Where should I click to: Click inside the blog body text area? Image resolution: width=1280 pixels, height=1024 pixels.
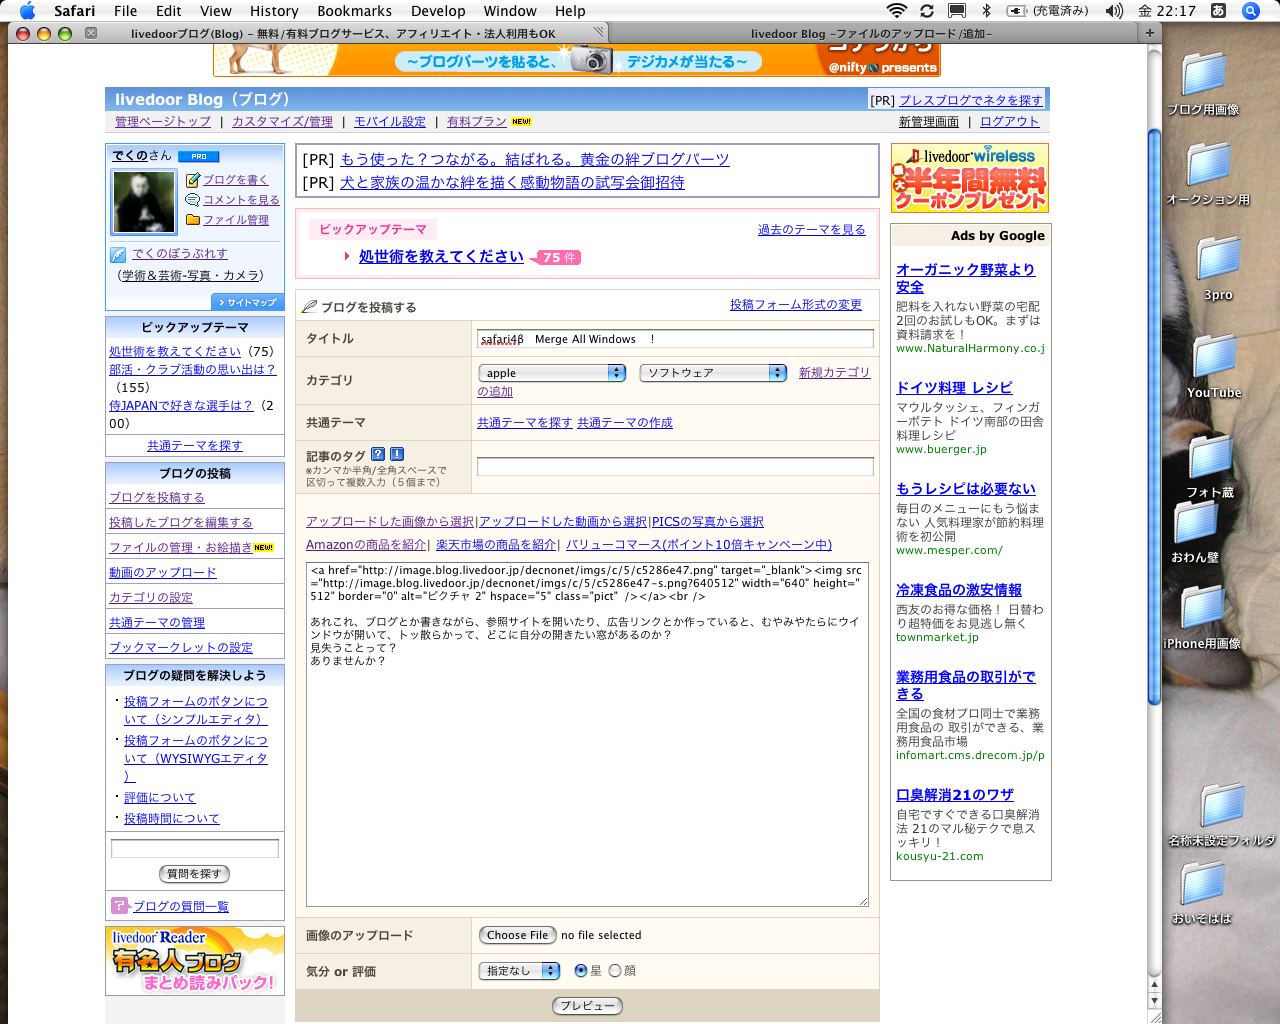click(587, 734)
